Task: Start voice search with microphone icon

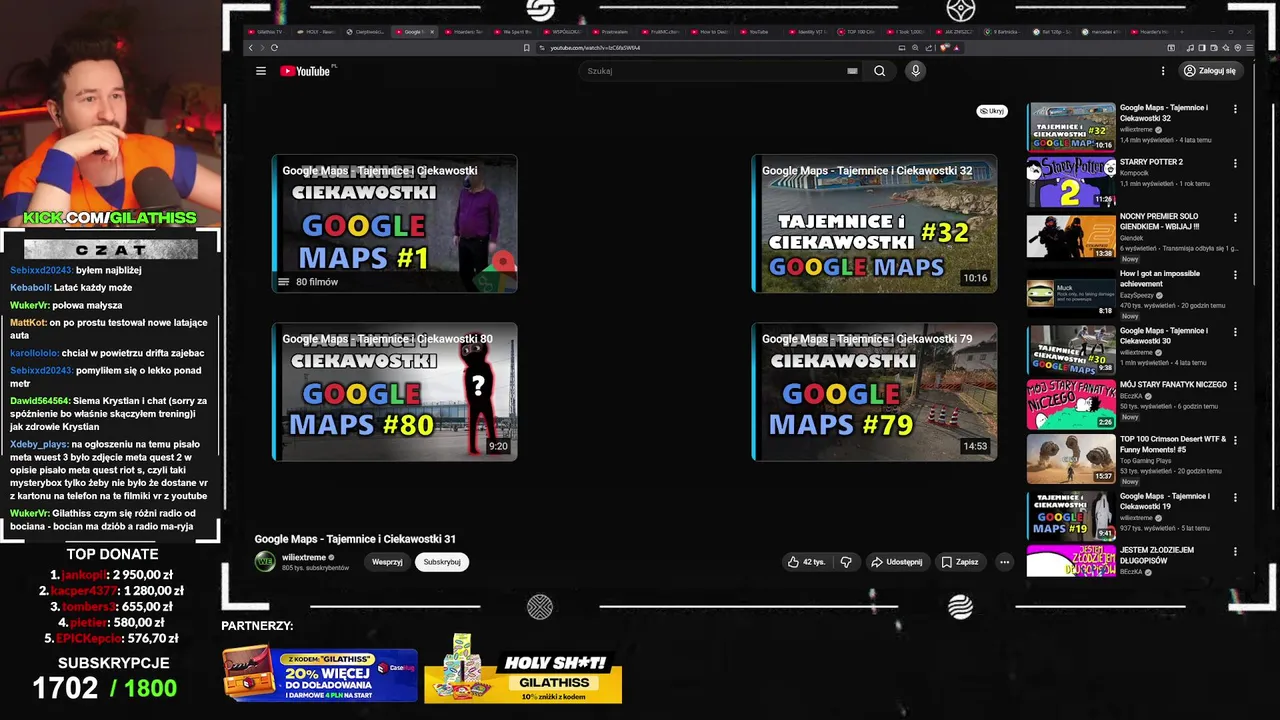Action: (x=915, y=71)
